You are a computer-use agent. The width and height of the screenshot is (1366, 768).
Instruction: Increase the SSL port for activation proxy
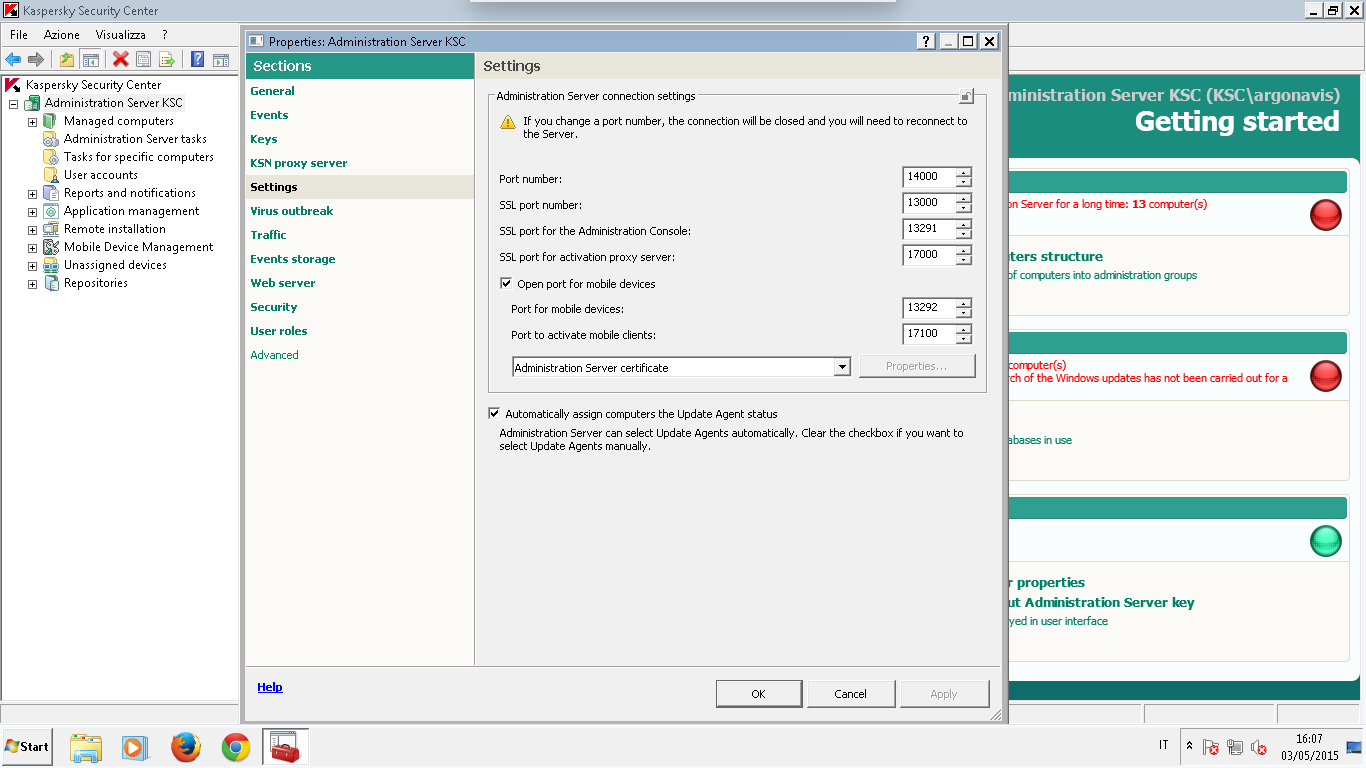(x=964, y=250)
